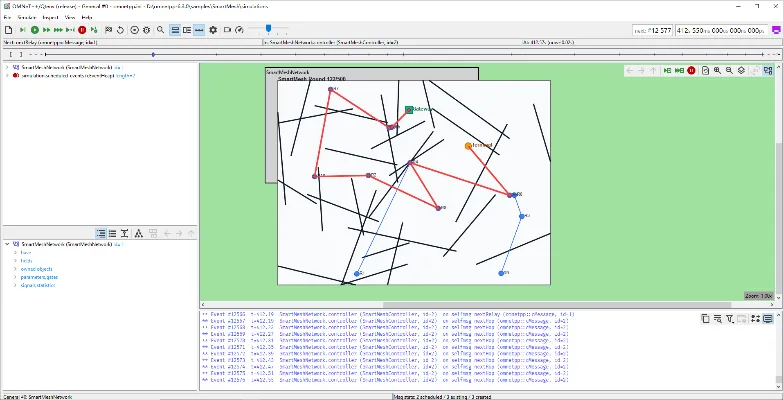Expand the owned objects group
Viewport: 783px width, 400px height.
click(x=15, y=269)
